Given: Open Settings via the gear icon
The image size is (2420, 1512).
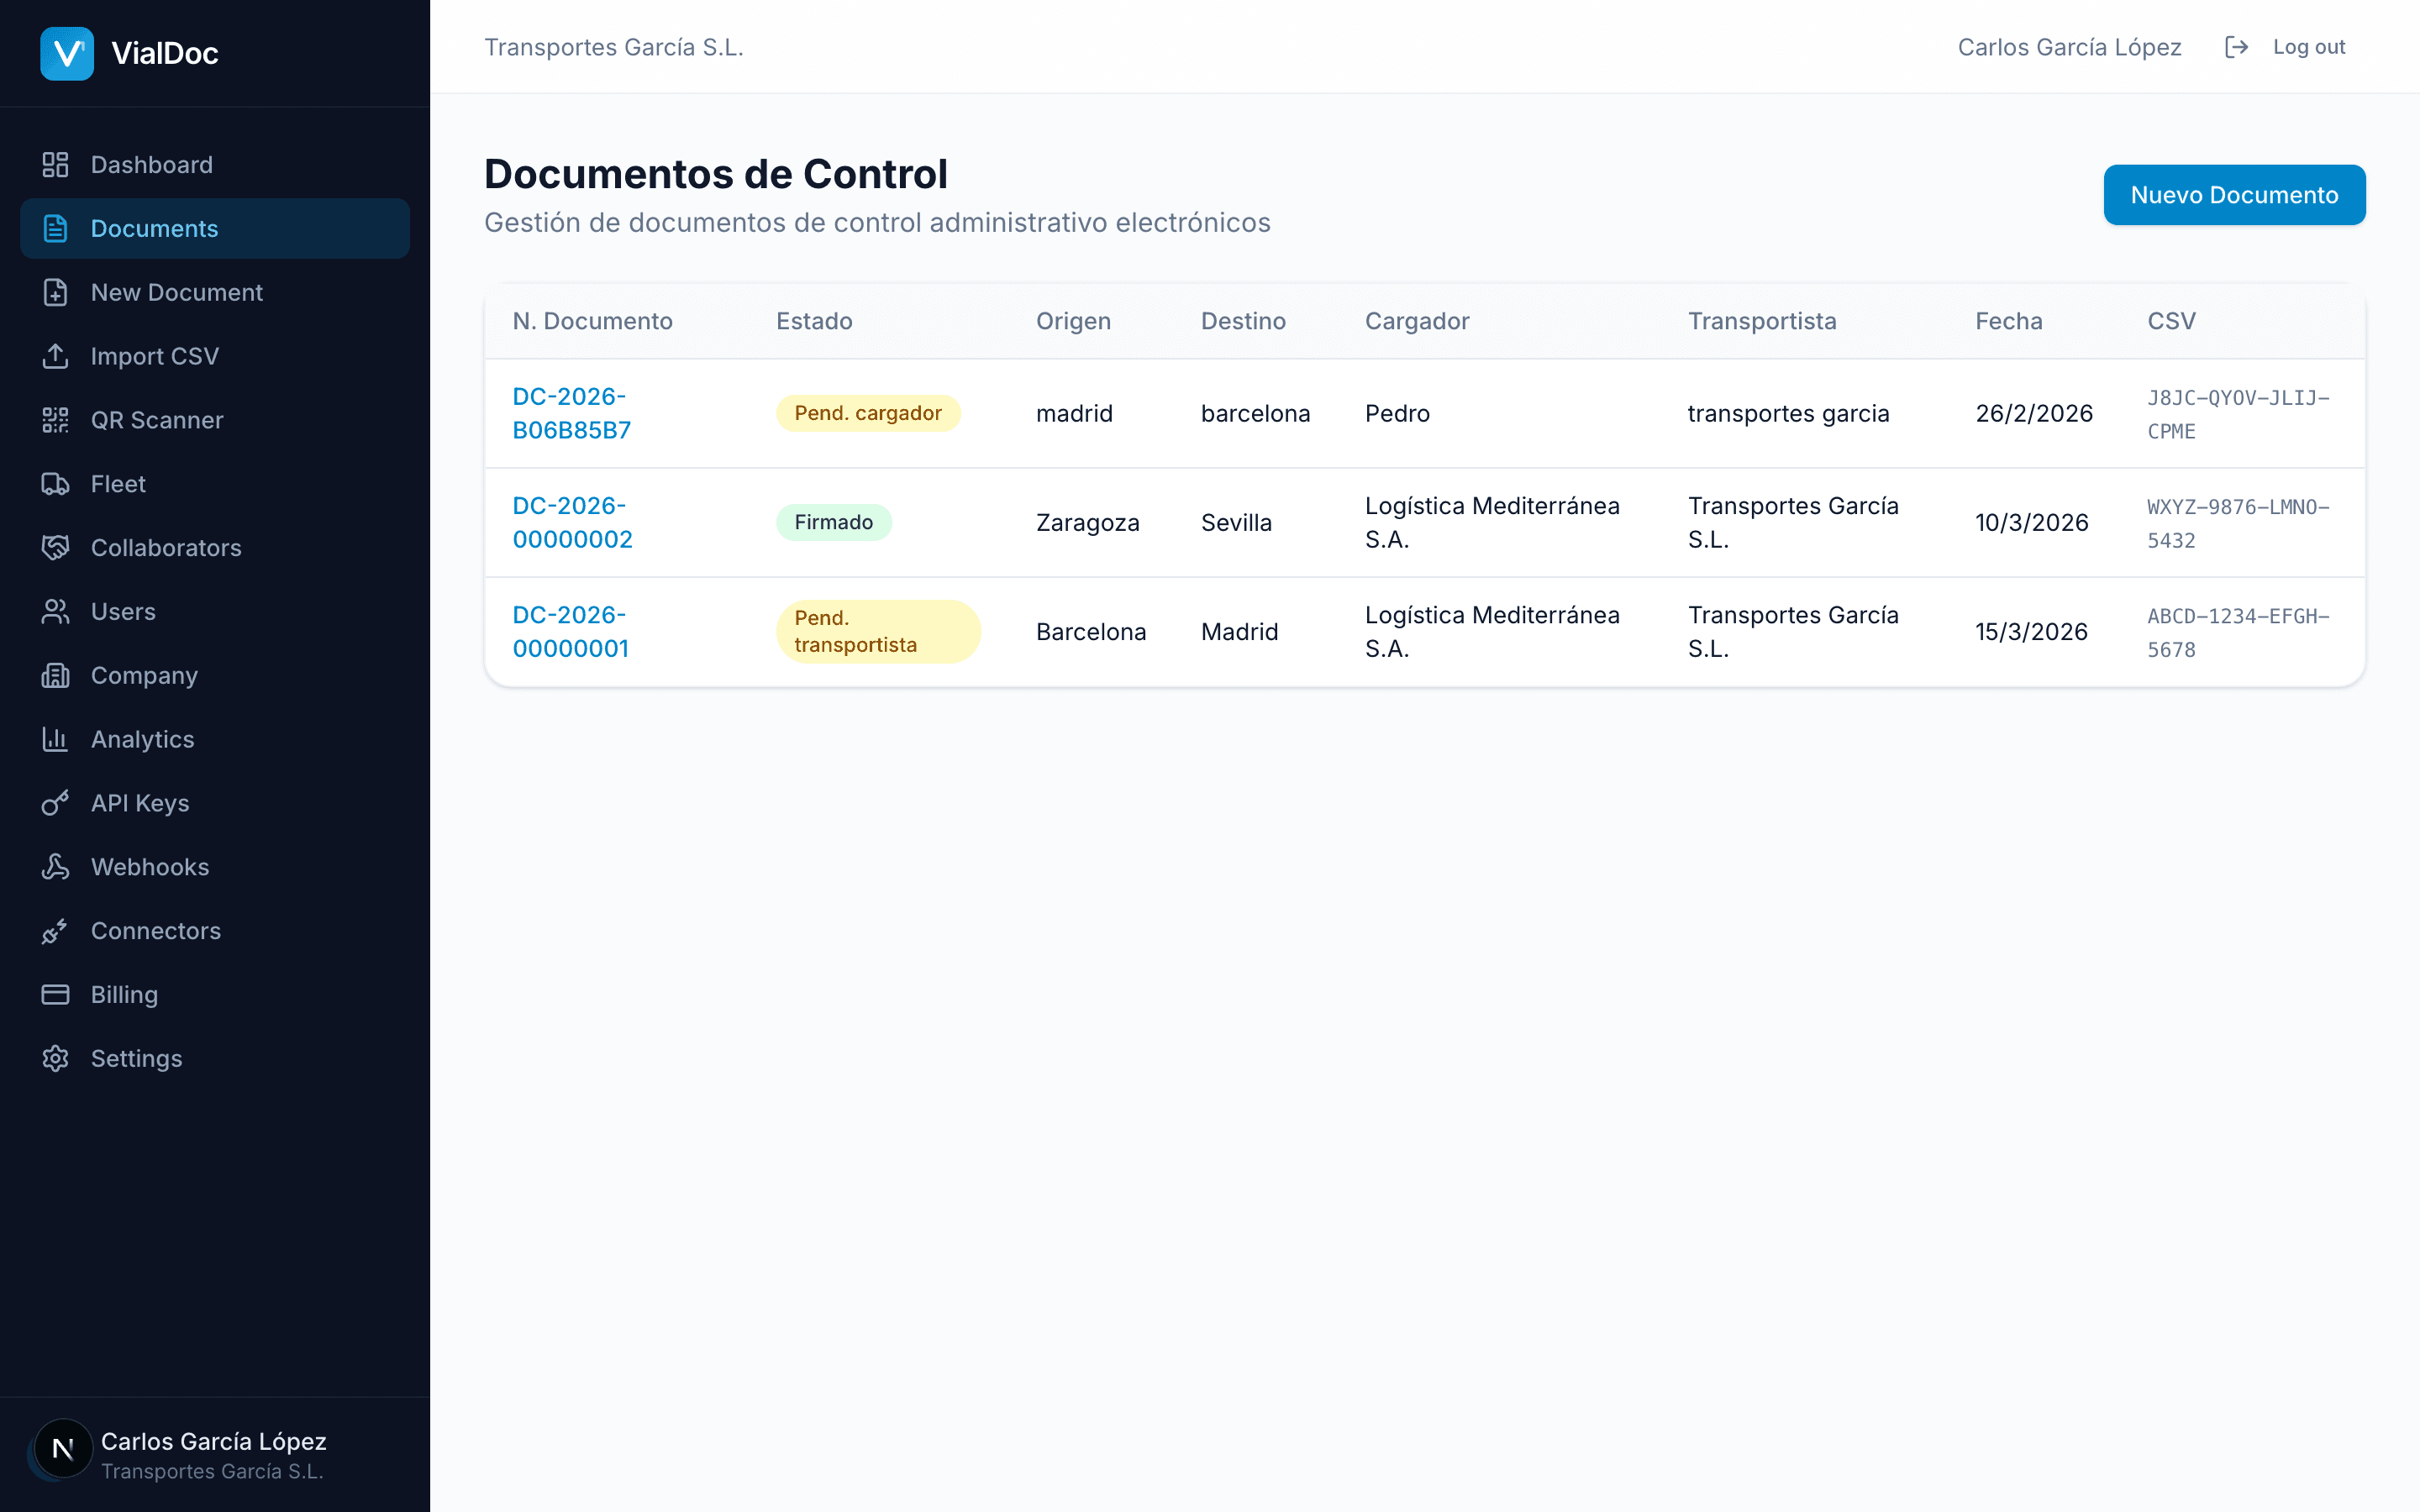Looking at the screenshot, I should coord(55,1058).
